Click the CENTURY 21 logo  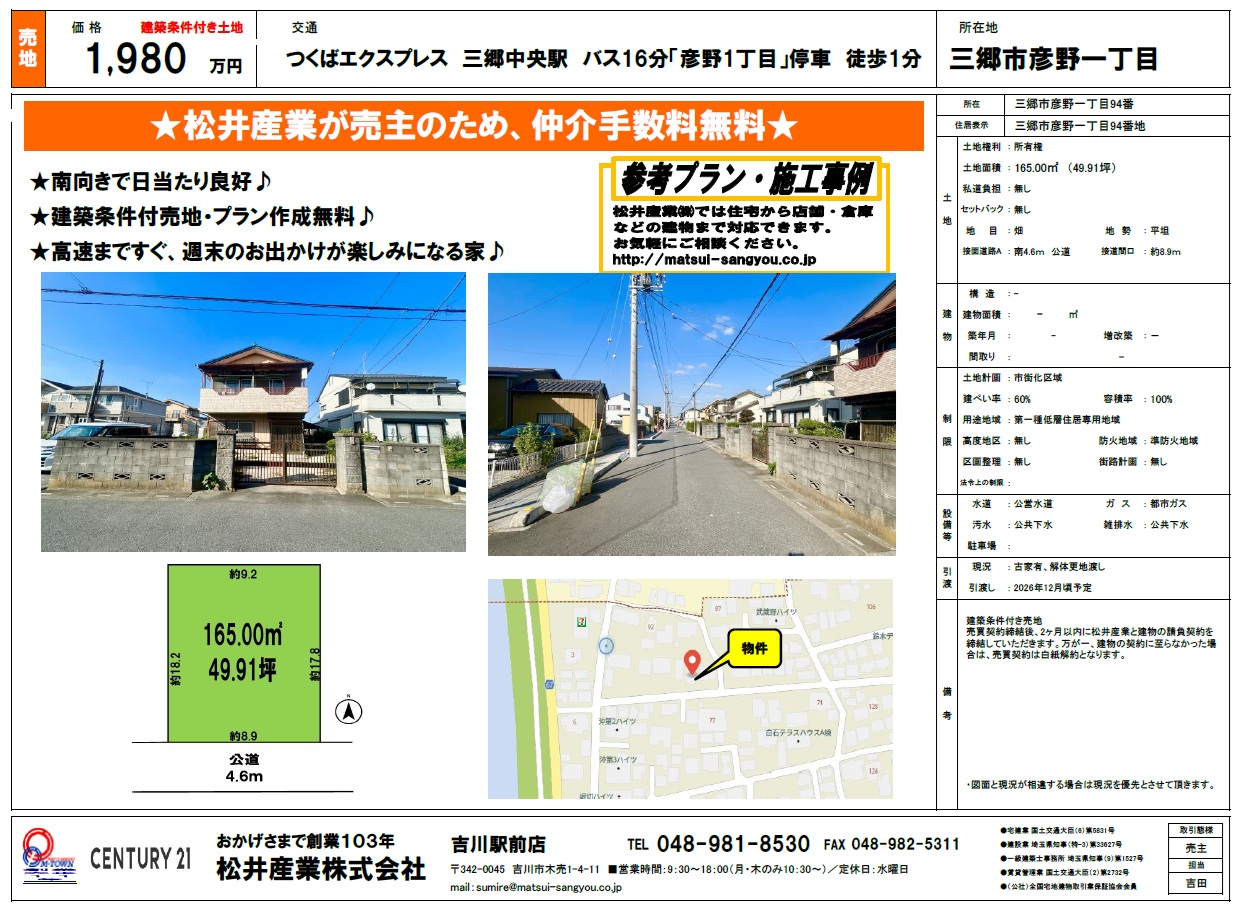coord(141,857)
